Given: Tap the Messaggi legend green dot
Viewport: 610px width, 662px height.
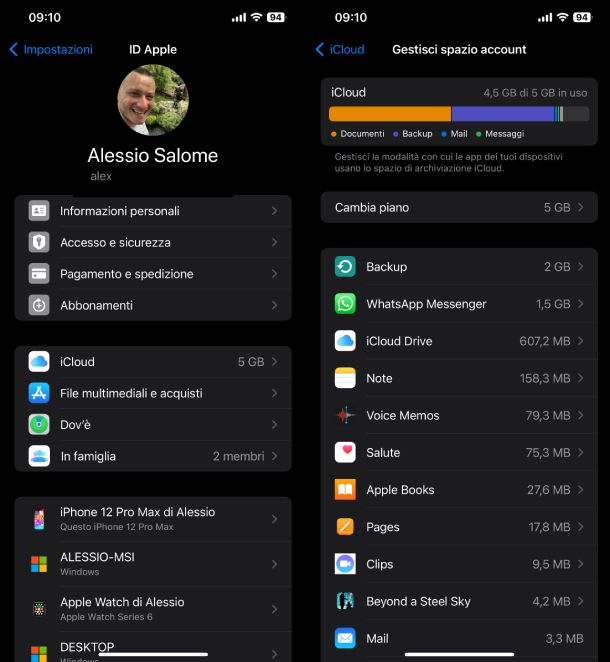Looking at the screenshot, I should tap(478, 134).
